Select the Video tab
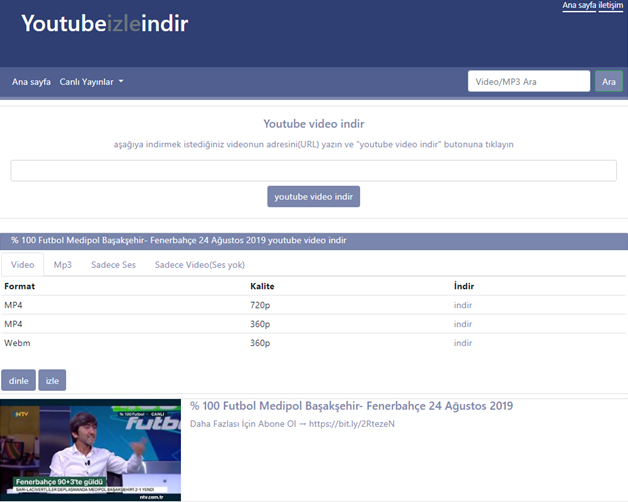This screenshot has height=502, width=628. 23,265
